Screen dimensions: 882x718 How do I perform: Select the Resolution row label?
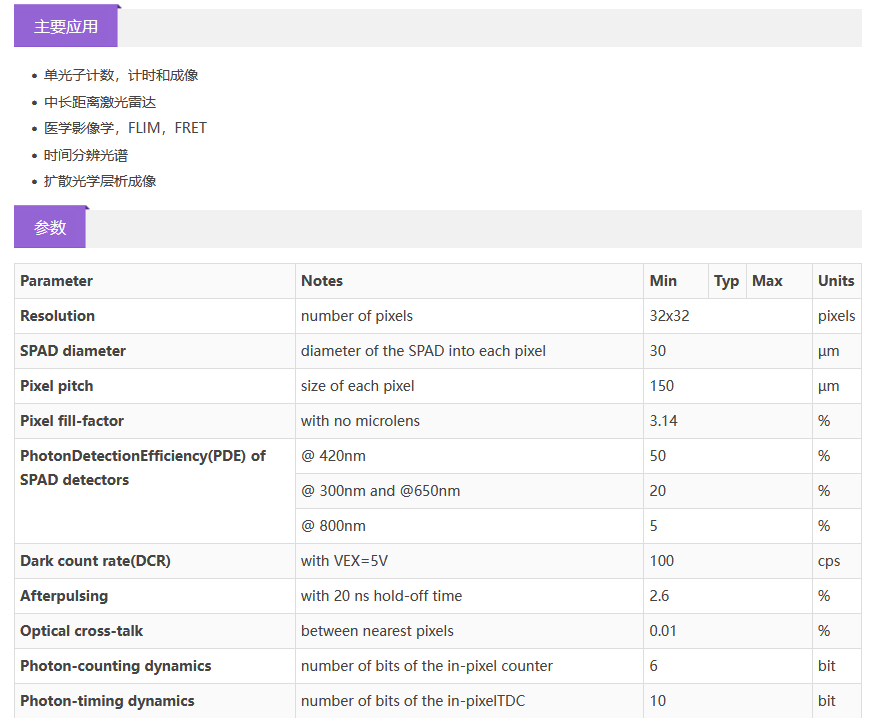tap(58, 316)
